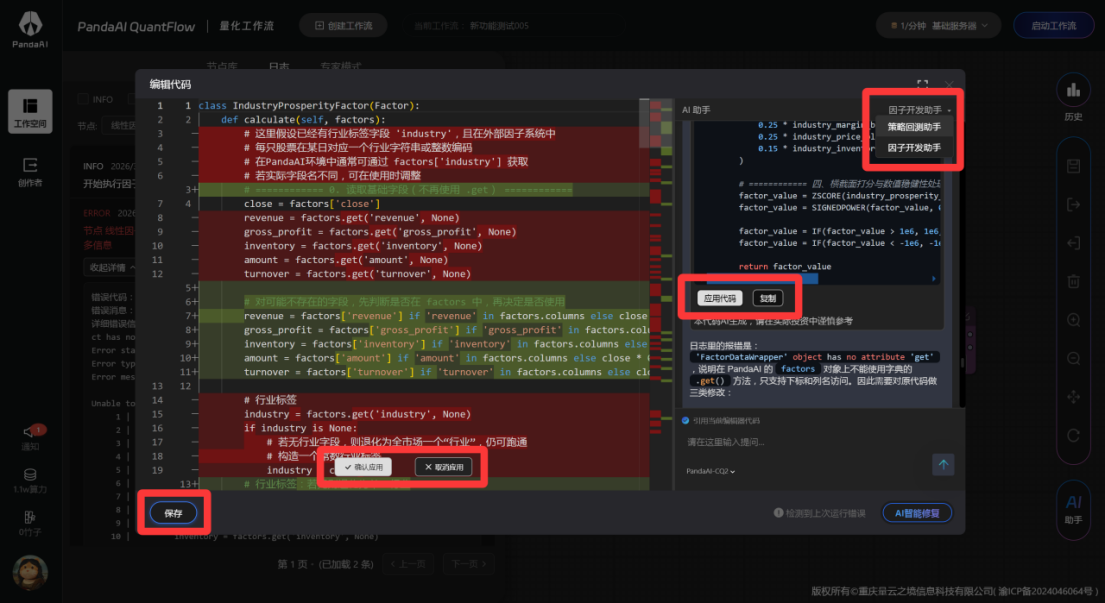
Task: Click the 量化工作流 header text
Action: [x=246, y=25]
